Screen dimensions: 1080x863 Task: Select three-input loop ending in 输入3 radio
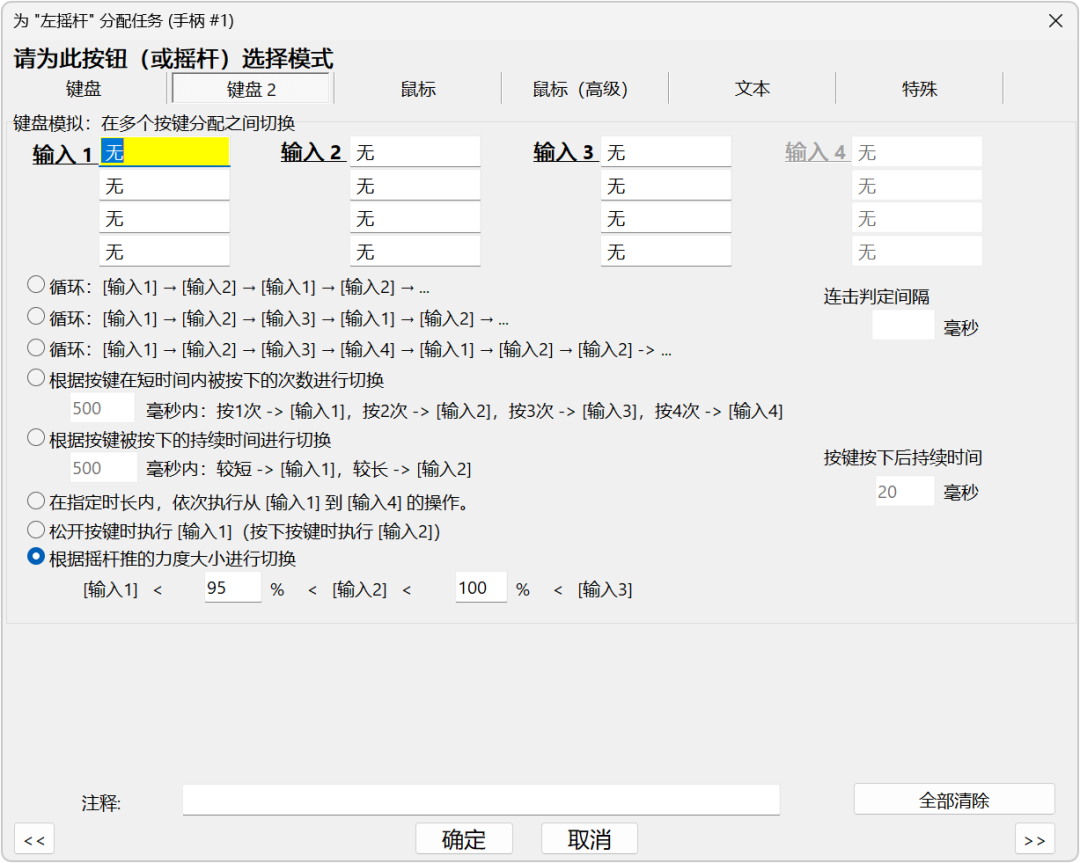[36, 316]
